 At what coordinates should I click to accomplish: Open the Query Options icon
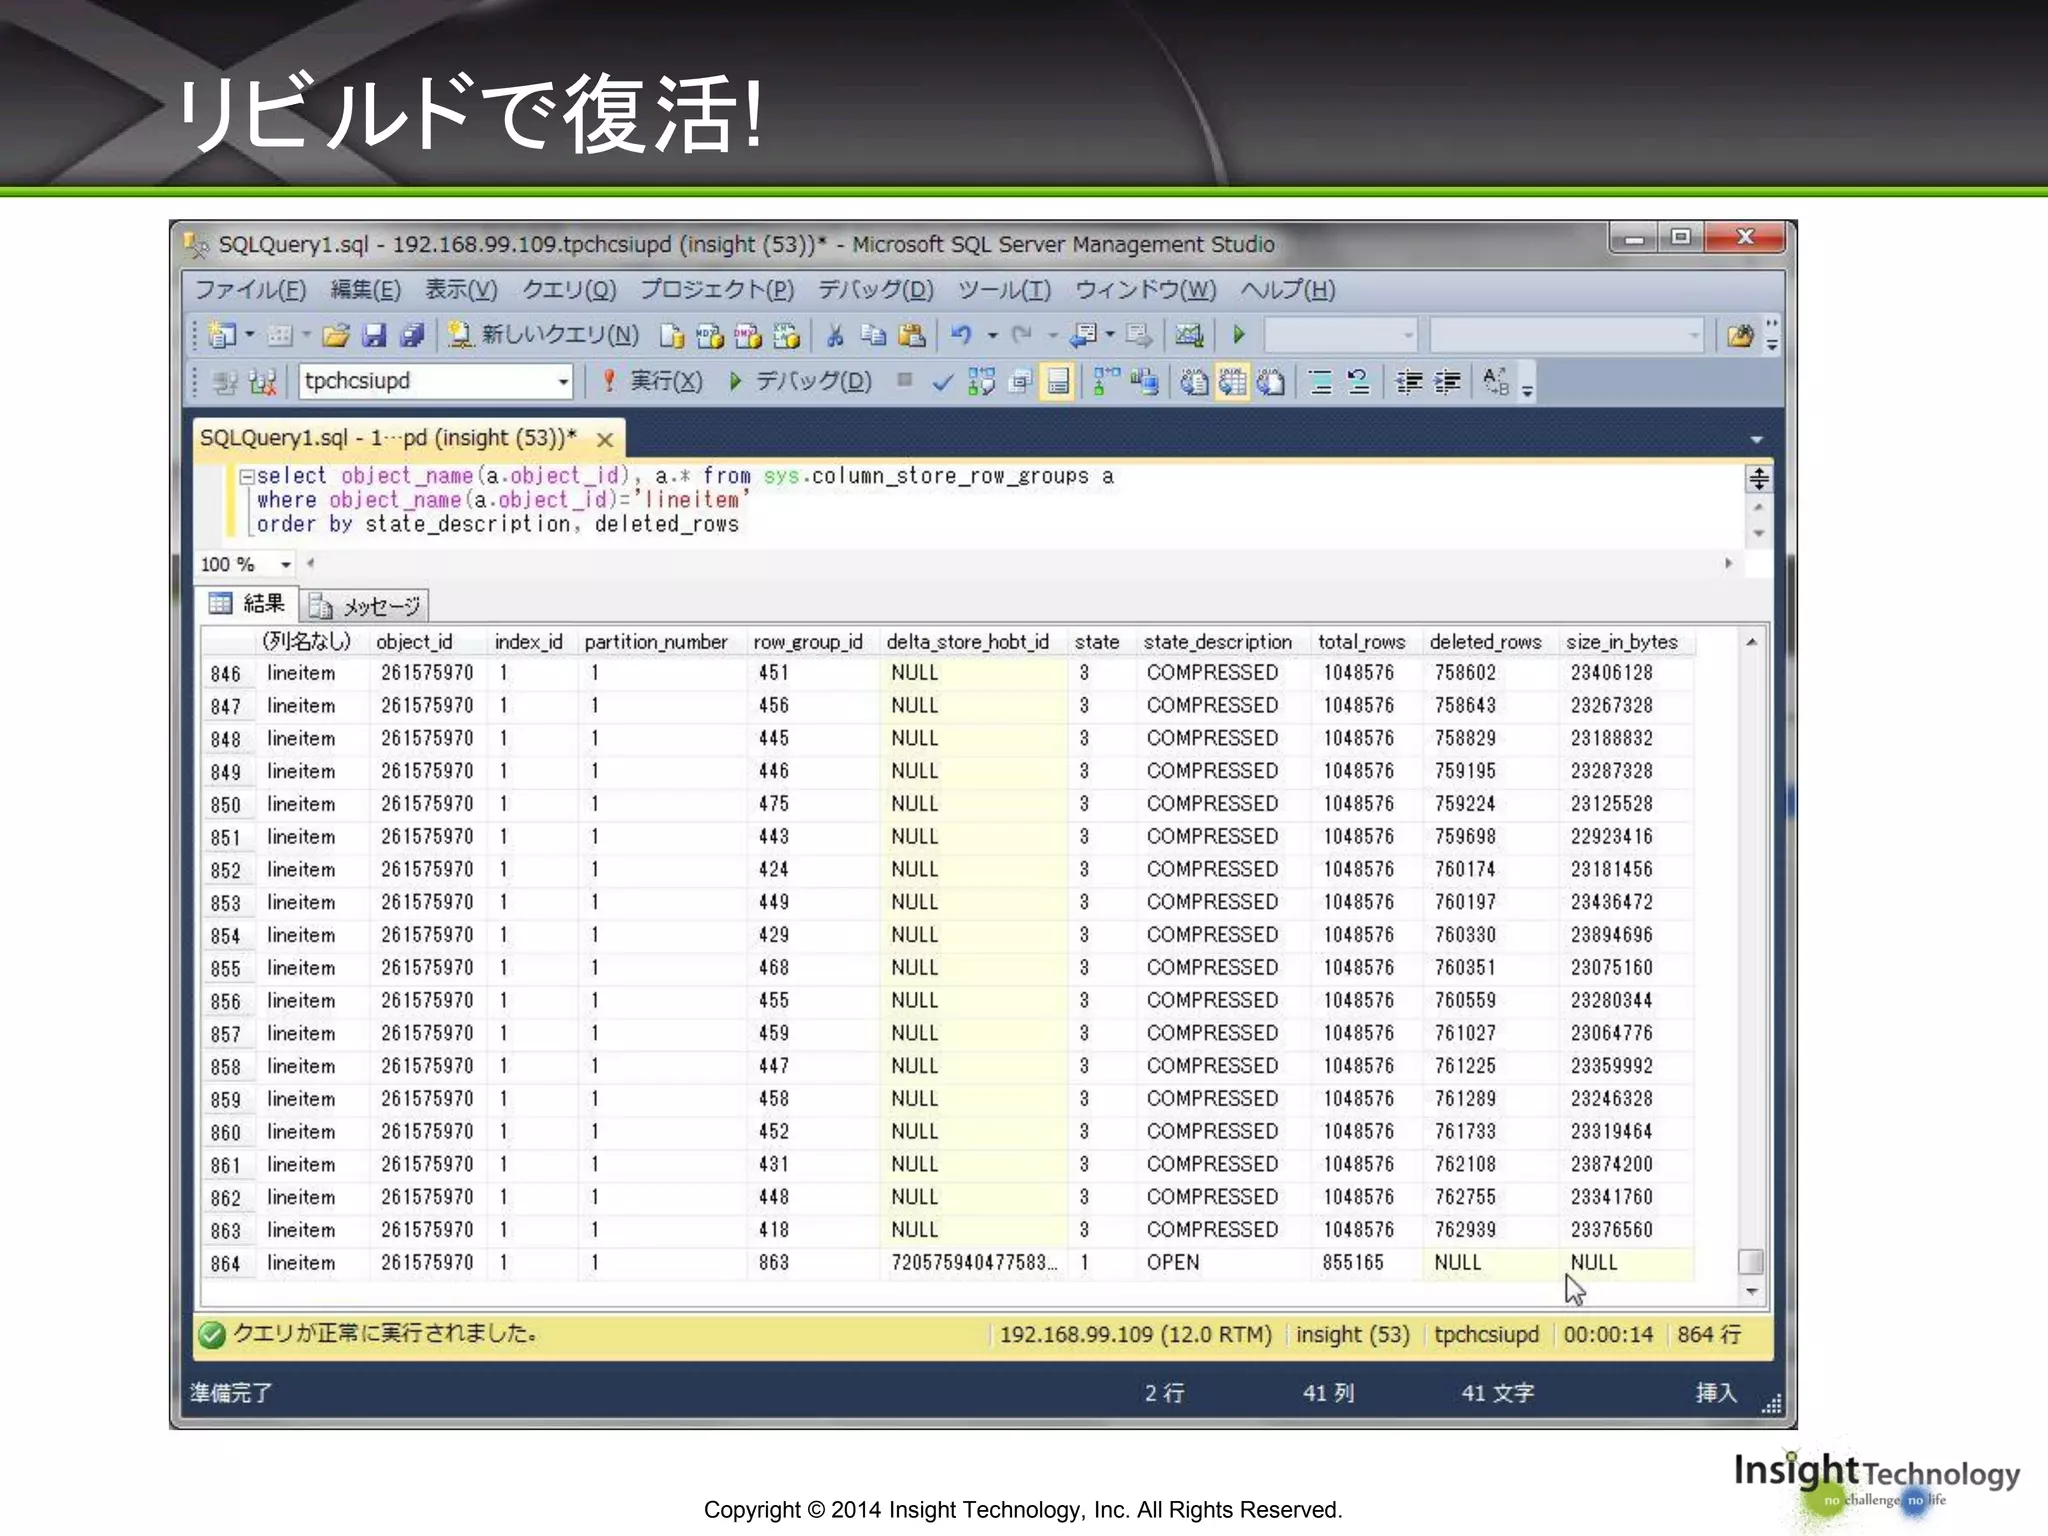pos(1020,382)
